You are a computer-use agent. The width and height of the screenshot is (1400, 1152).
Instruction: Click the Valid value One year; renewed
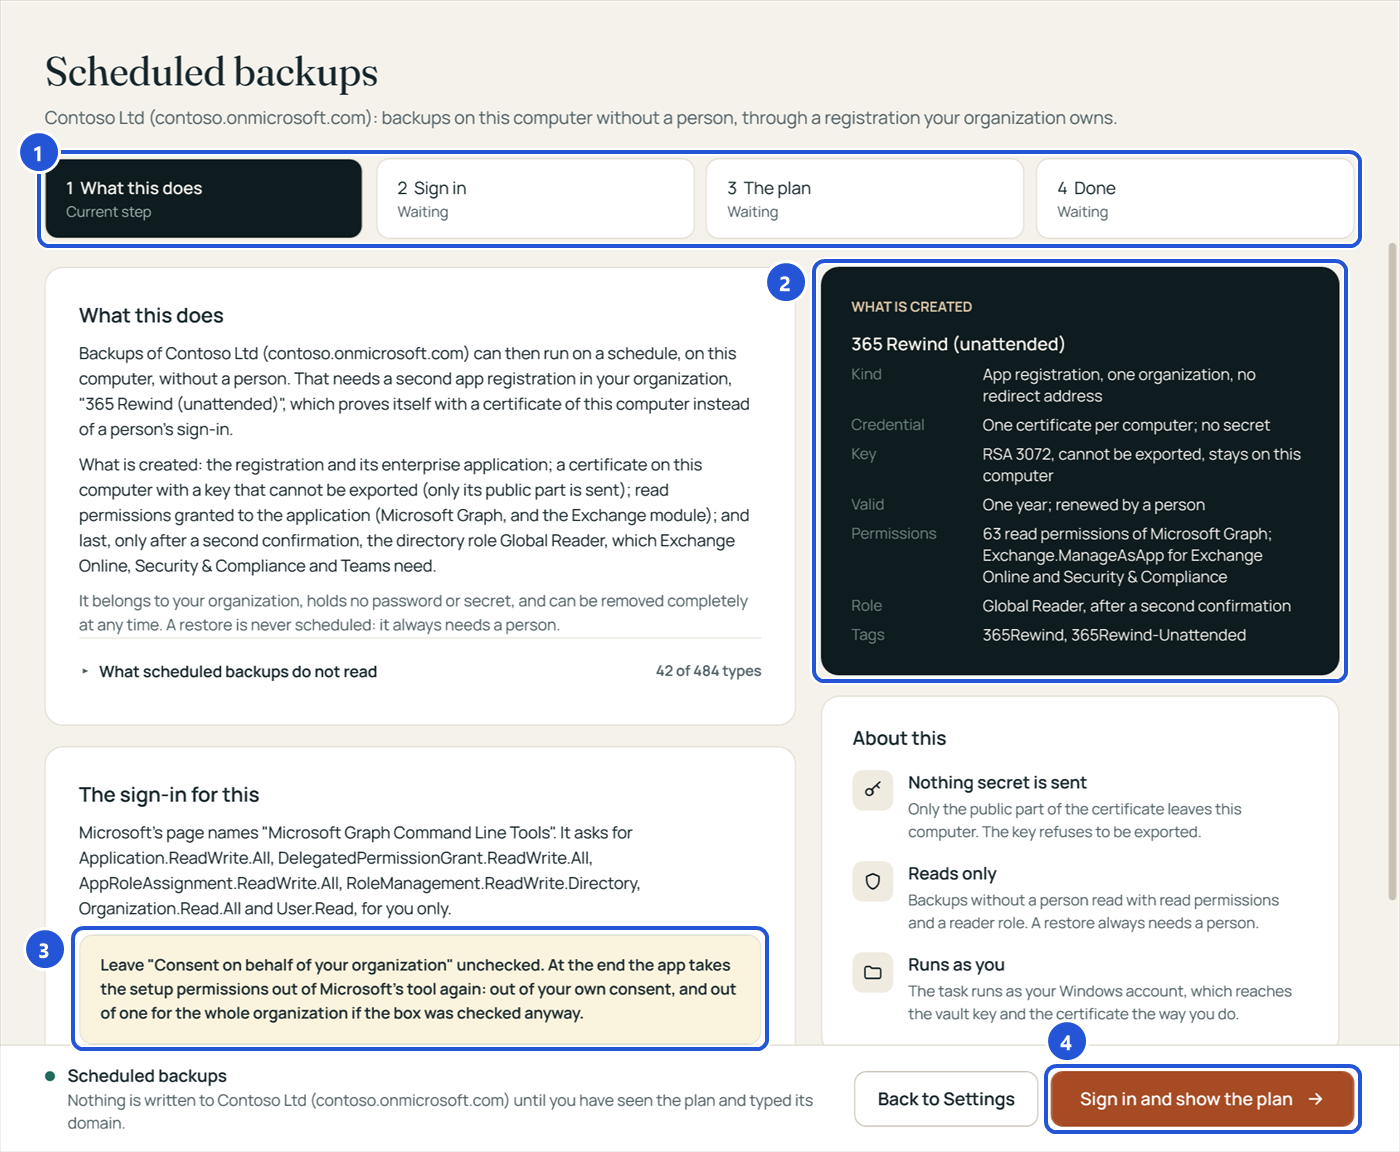coord(1093,505)
